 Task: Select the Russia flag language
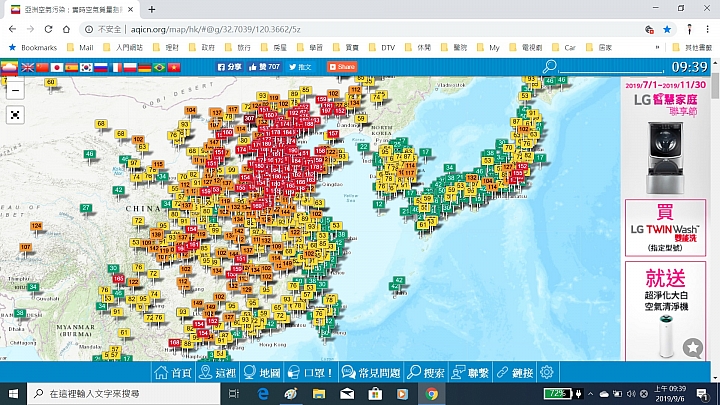click(x=101, y=68)
